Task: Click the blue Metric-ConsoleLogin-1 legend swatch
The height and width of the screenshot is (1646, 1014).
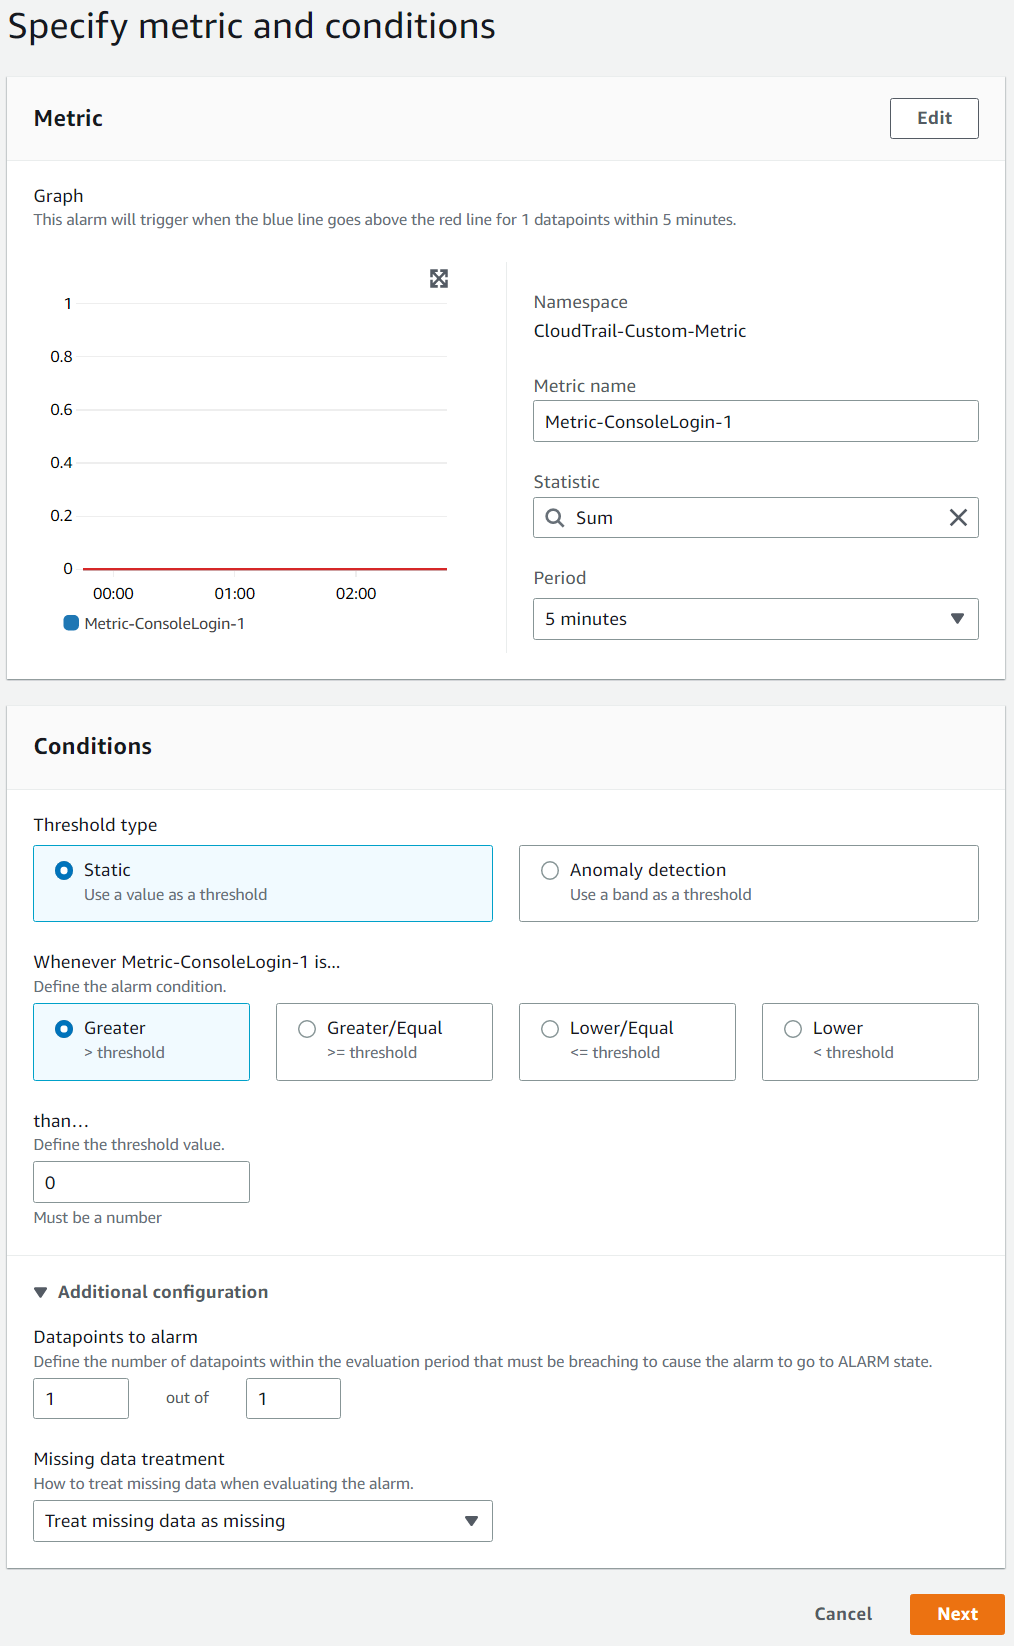Action: point(71,623)
